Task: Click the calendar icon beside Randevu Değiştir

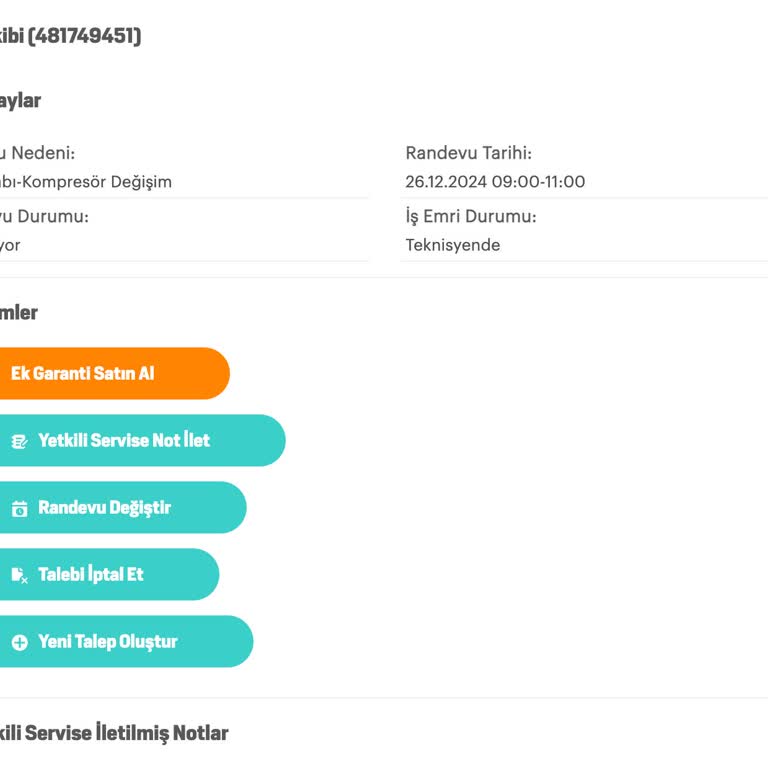Action: coord(19,508)
